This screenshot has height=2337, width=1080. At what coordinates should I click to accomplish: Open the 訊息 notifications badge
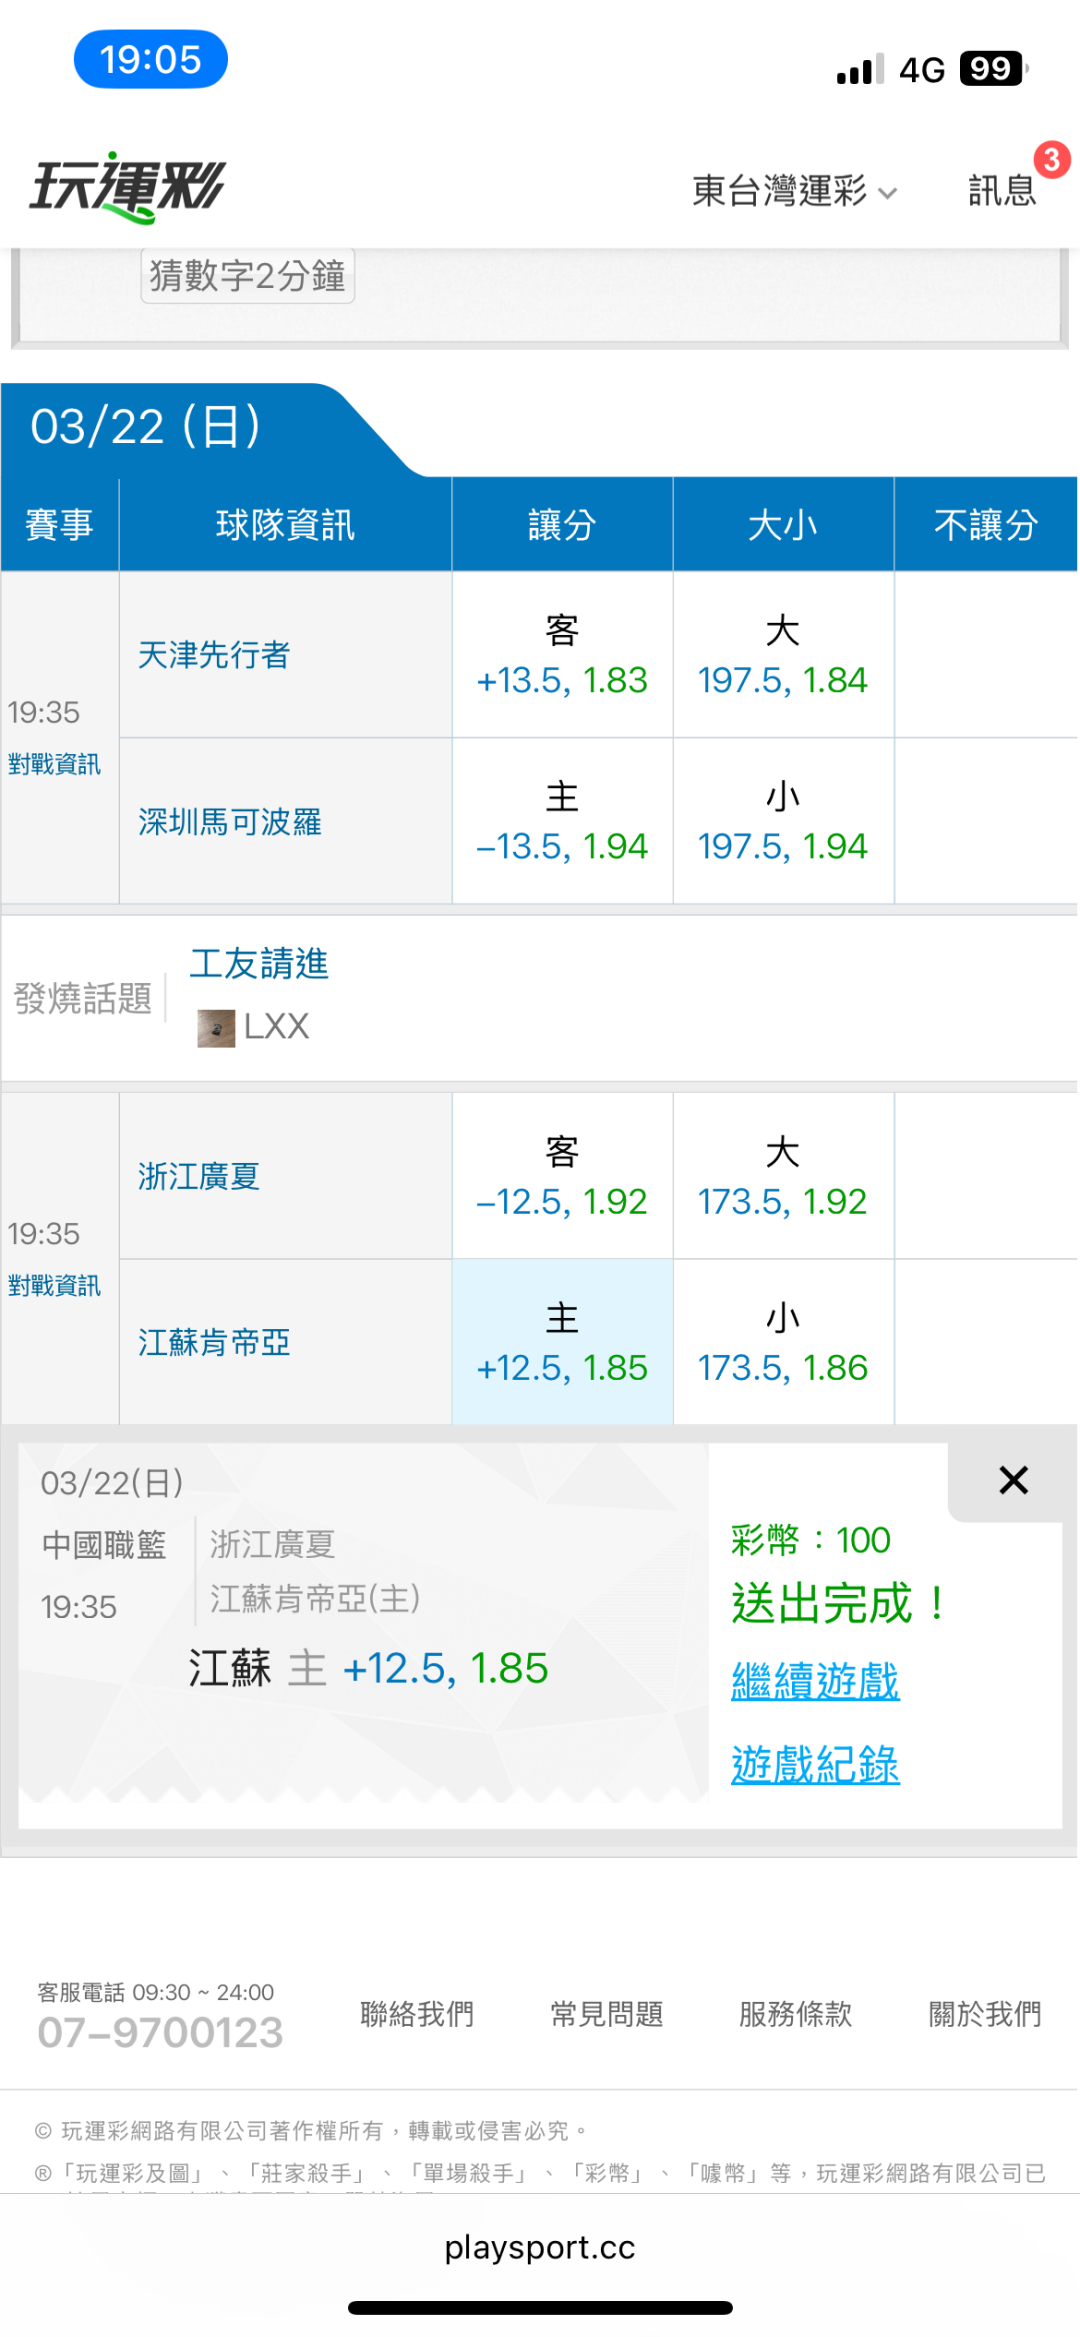[1003, 189]
